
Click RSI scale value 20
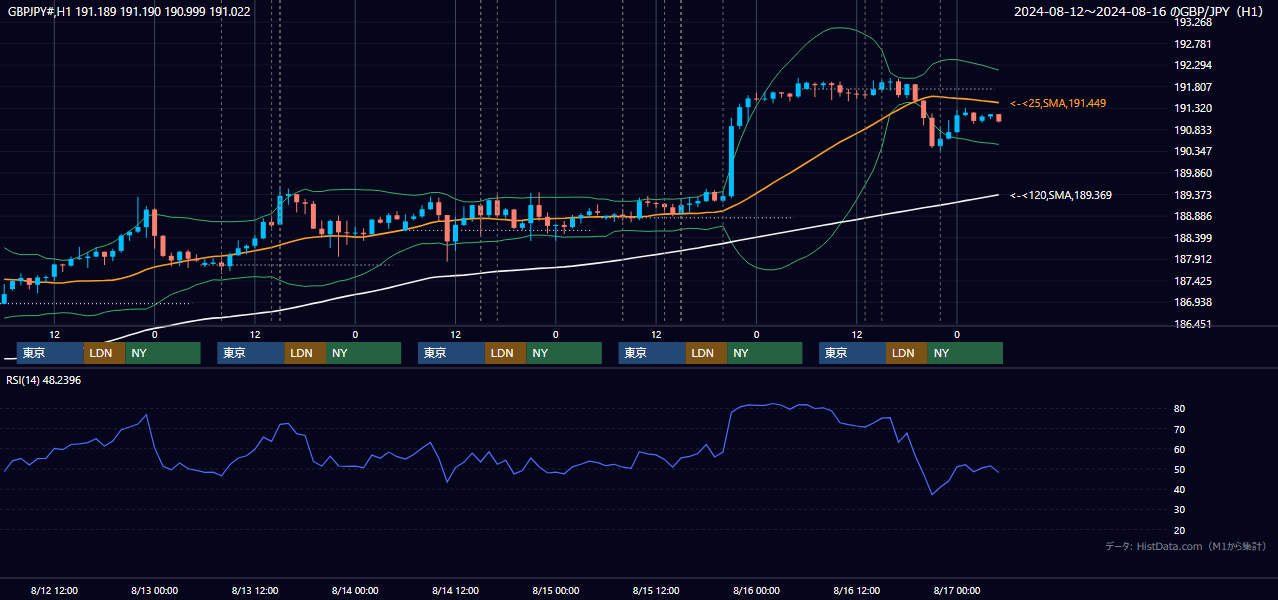[1180, 530]
